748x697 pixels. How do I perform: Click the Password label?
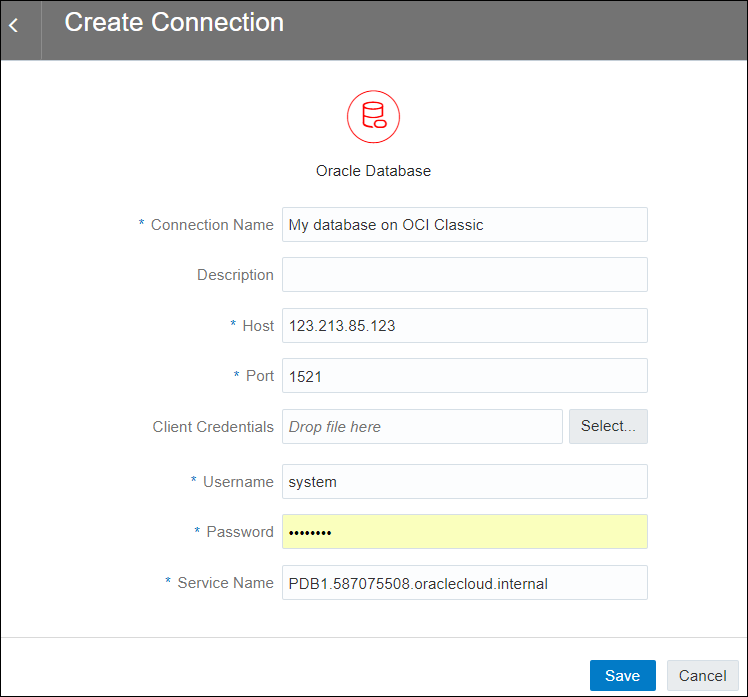click(x=240, y=532)
